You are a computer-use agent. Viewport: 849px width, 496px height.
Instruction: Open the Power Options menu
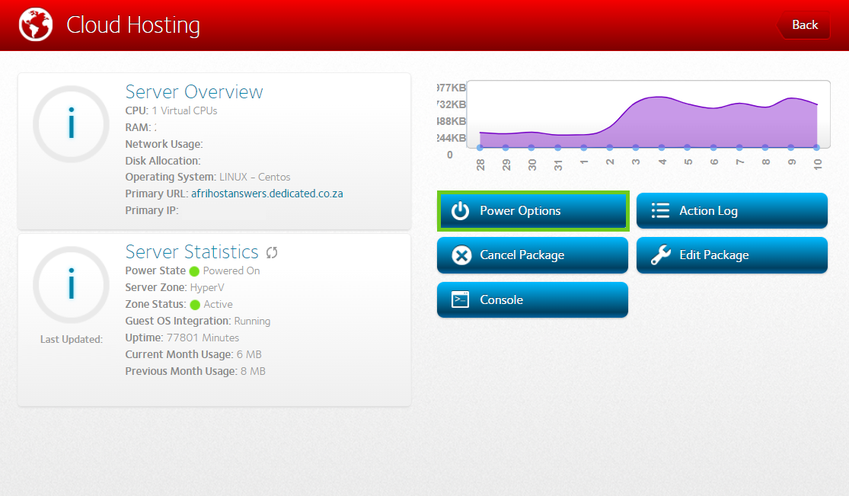tap(532, 211)
